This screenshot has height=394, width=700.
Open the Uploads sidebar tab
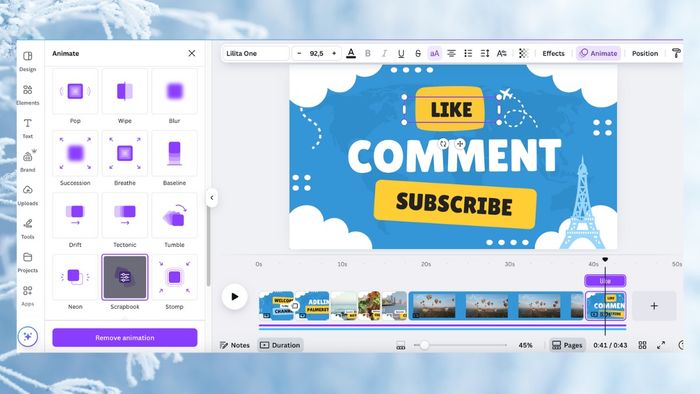tap(28, 195)
